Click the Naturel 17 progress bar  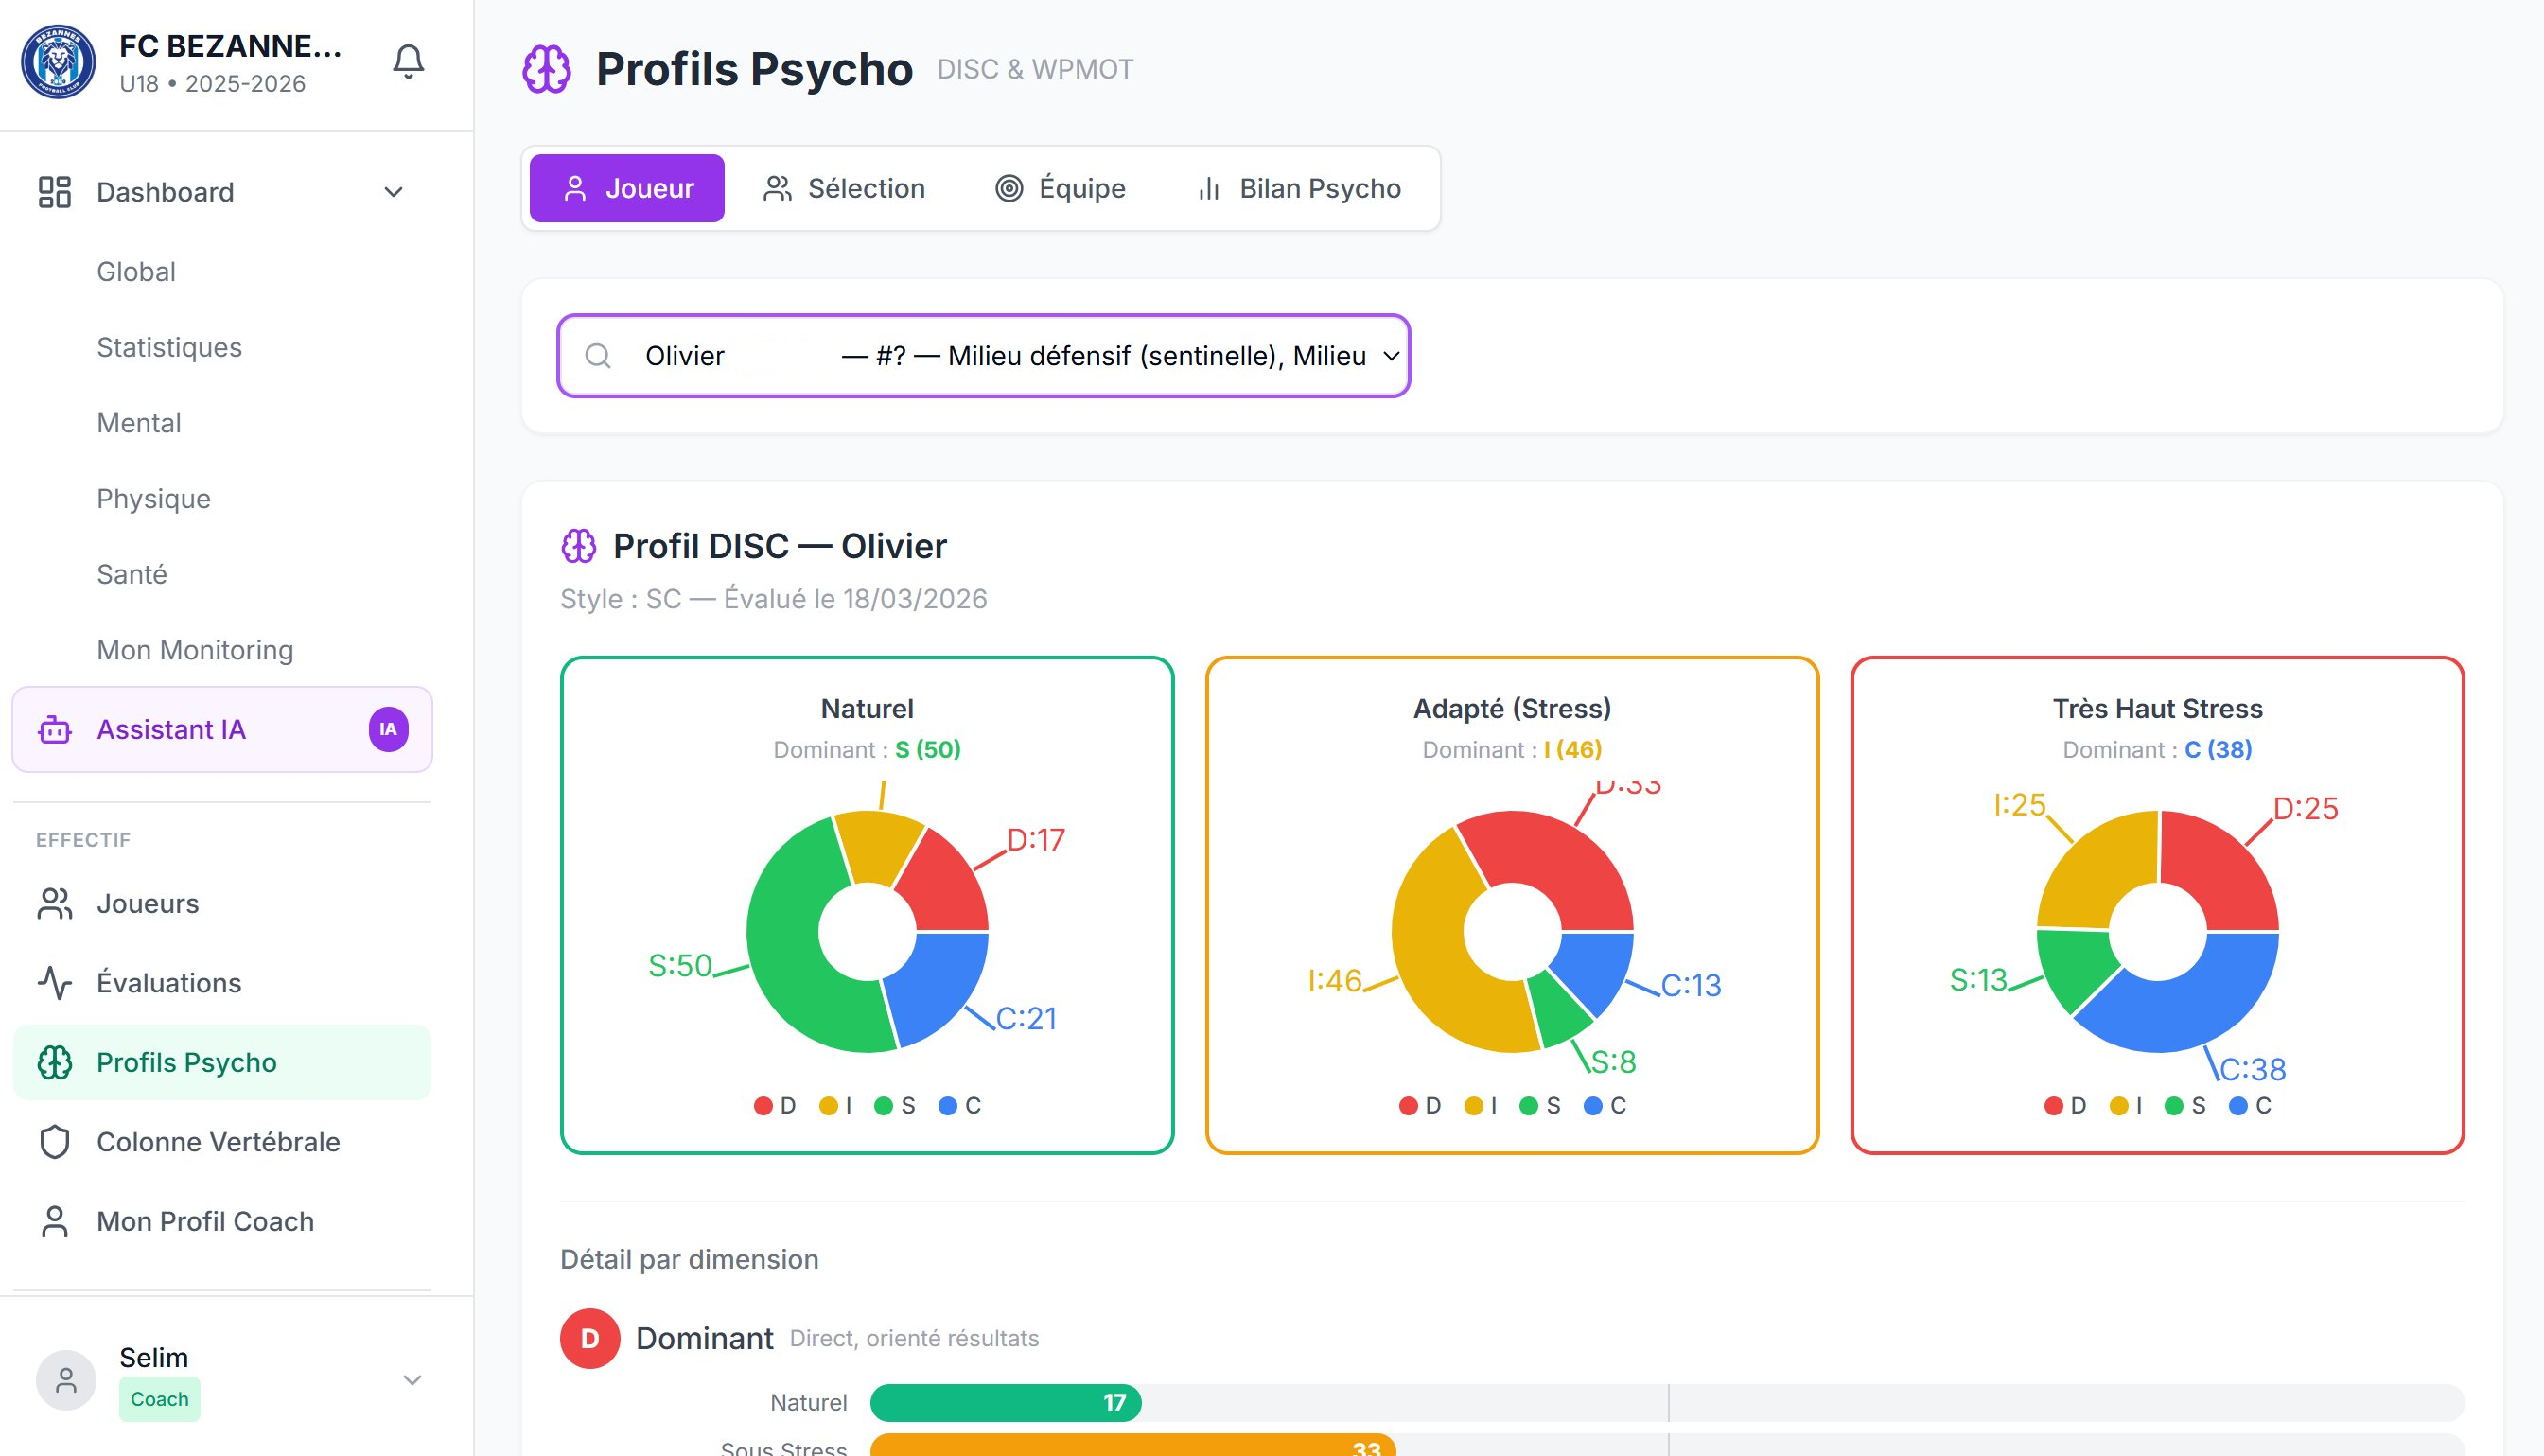(x=1005, y=1403)
